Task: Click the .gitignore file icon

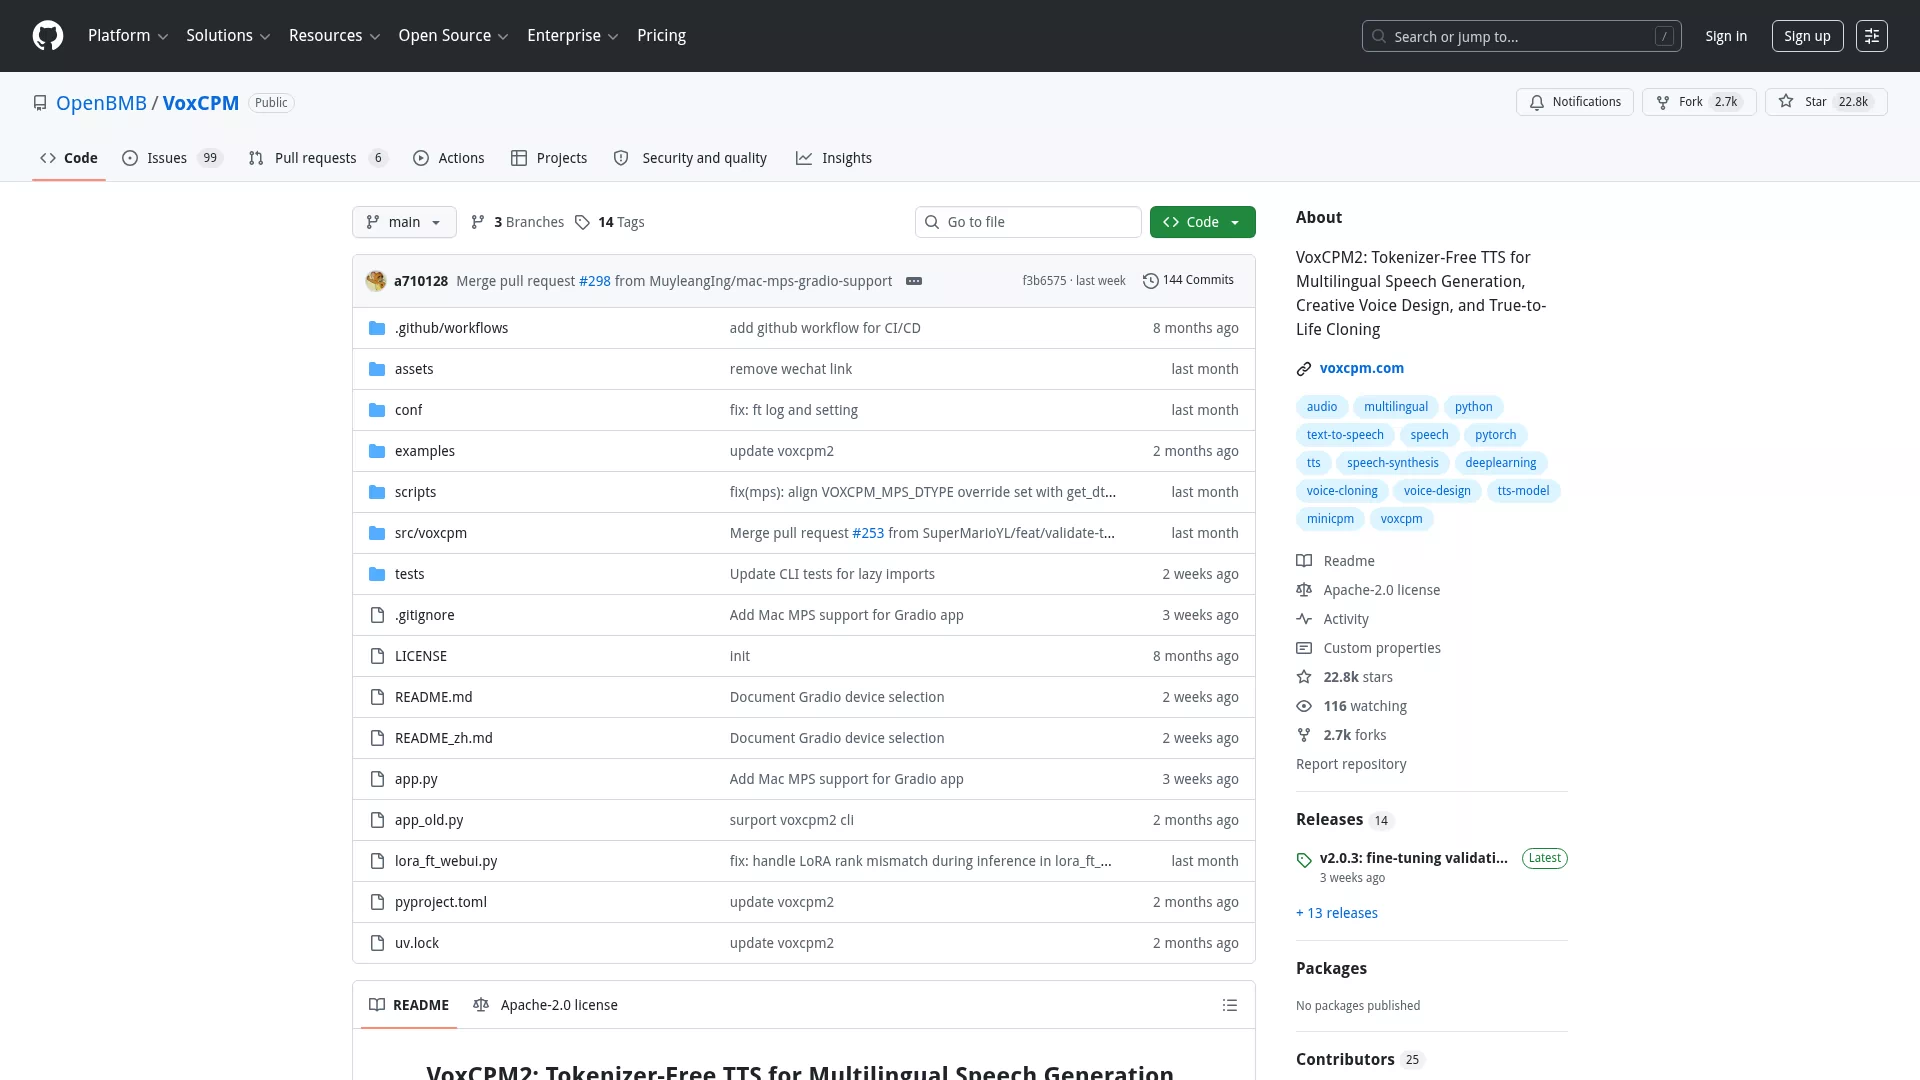Action: tap(377, 615)
